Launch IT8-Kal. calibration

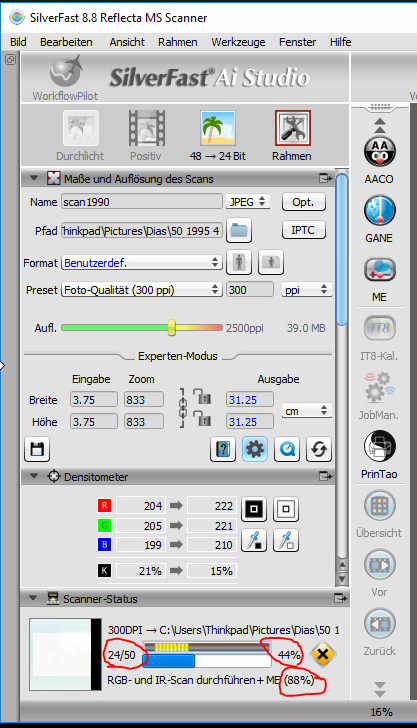tap(379, 329)
